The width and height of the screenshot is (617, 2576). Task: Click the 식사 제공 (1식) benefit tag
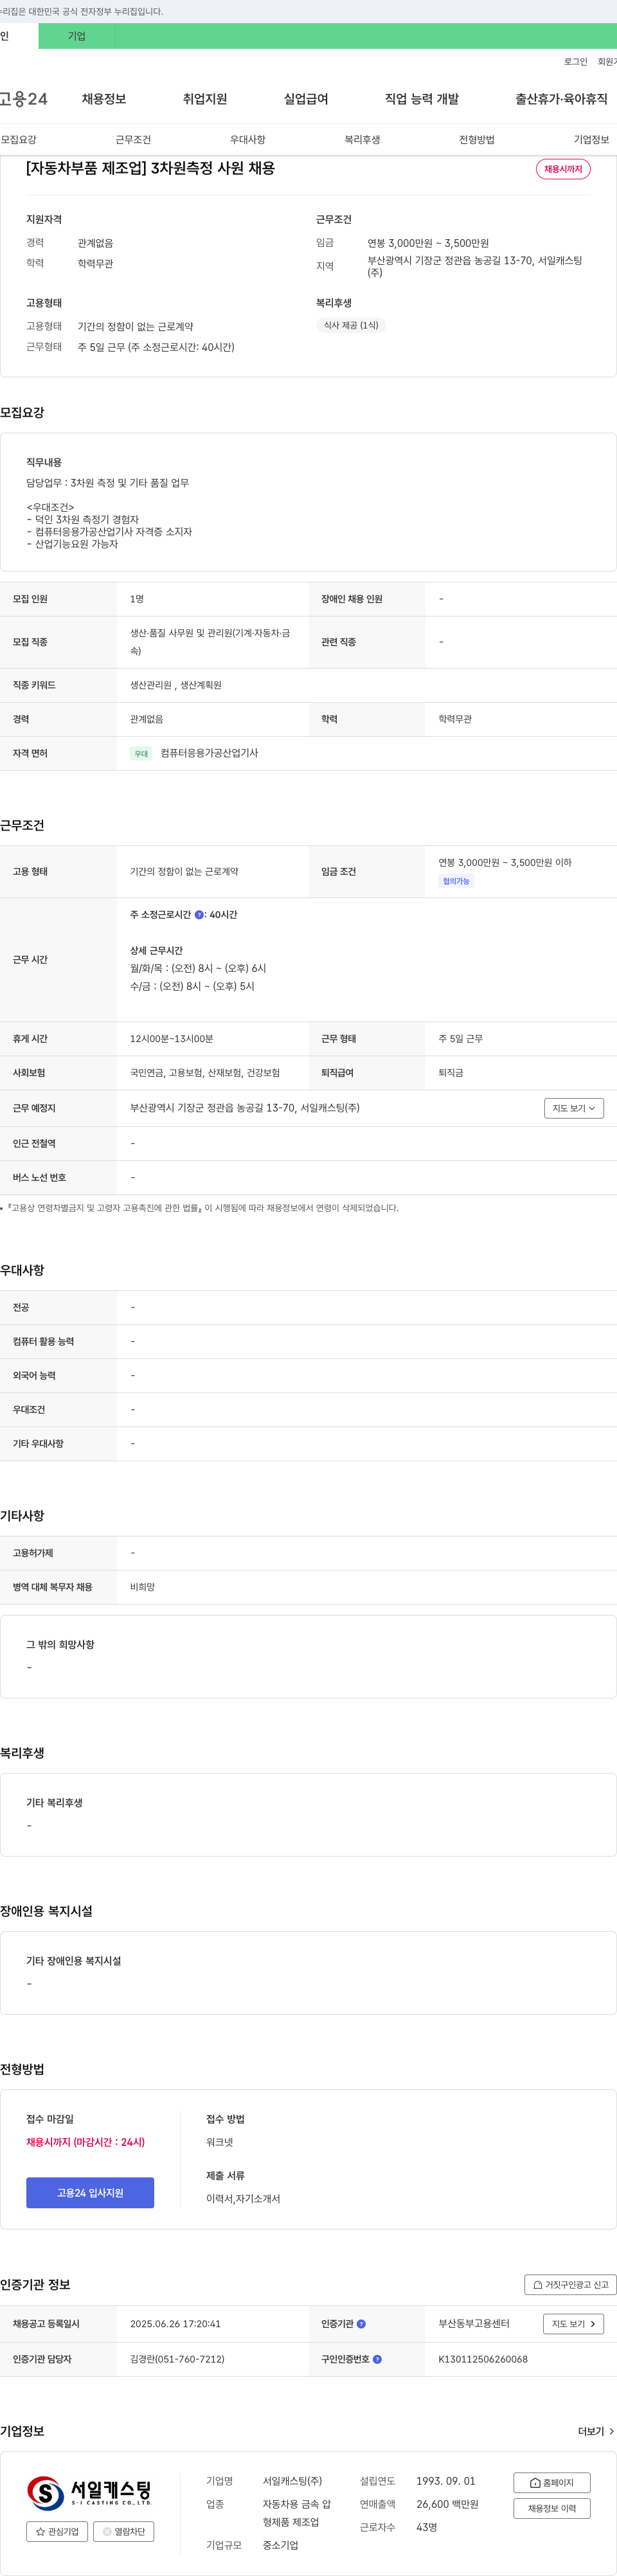pos(351,325)
